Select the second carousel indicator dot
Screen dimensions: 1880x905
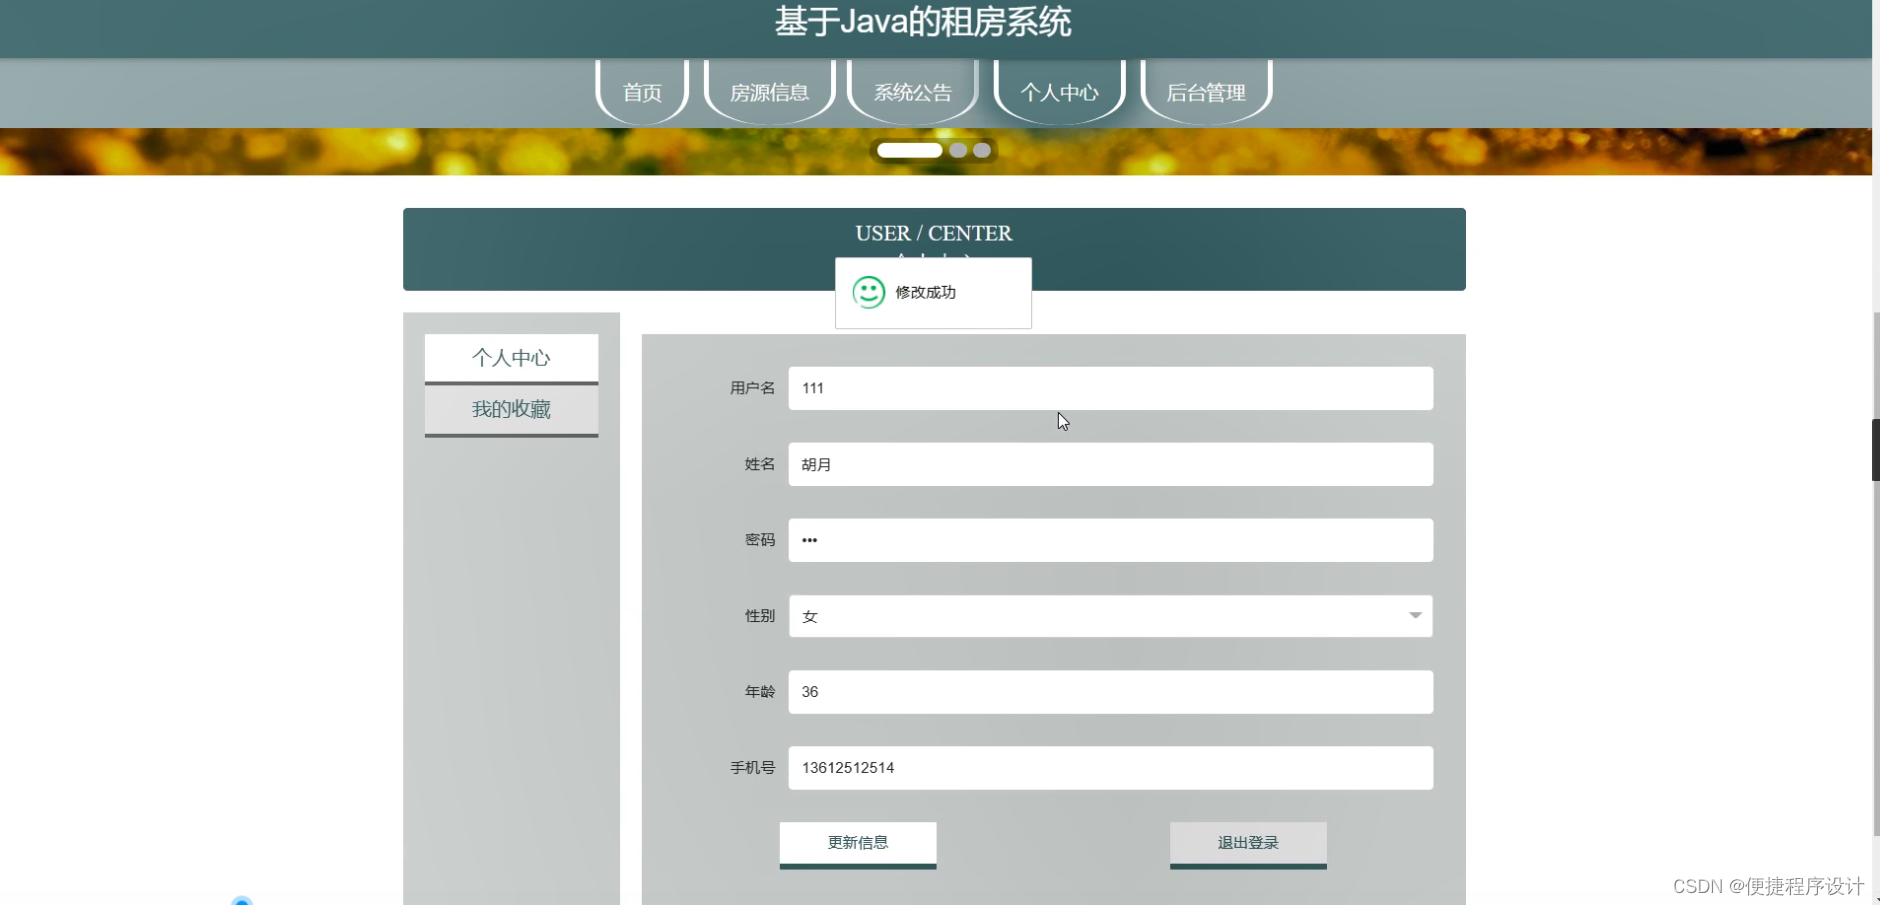957,150
